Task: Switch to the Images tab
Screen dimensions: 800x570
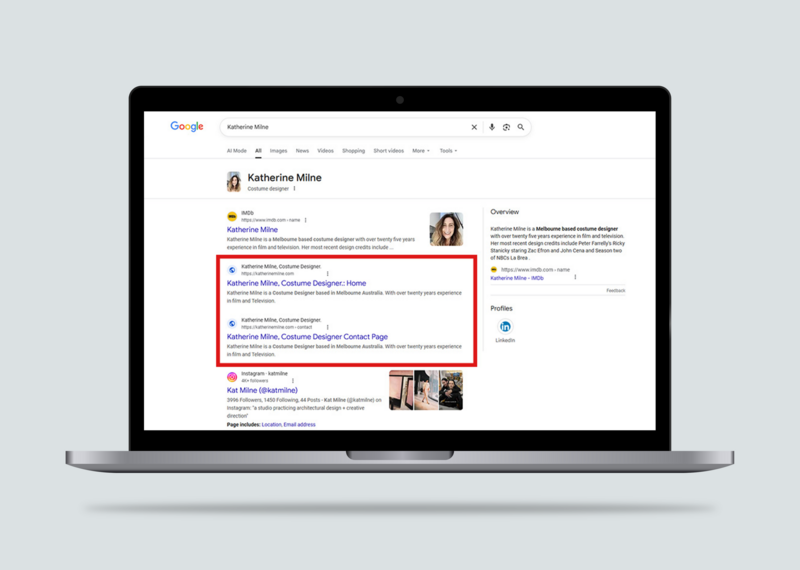Action: tap(278, 151)
